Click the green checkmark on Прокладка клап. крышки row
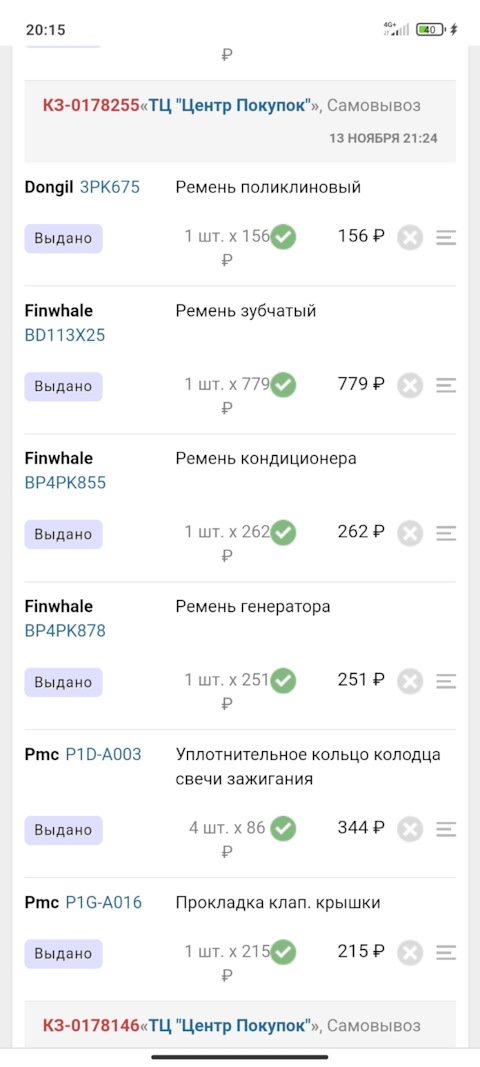Viewport: 480px width, 1067px height. click(x=283, y=952)
